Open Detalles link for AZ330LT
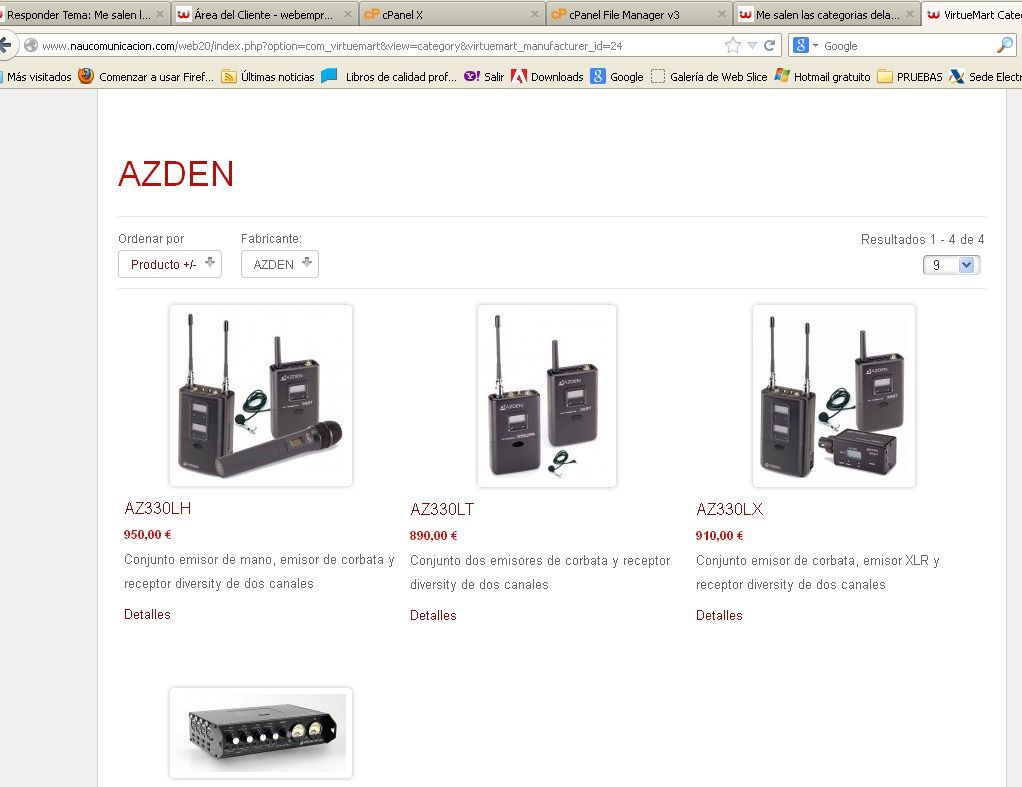The image size is (1022, 787). (433, 616)
